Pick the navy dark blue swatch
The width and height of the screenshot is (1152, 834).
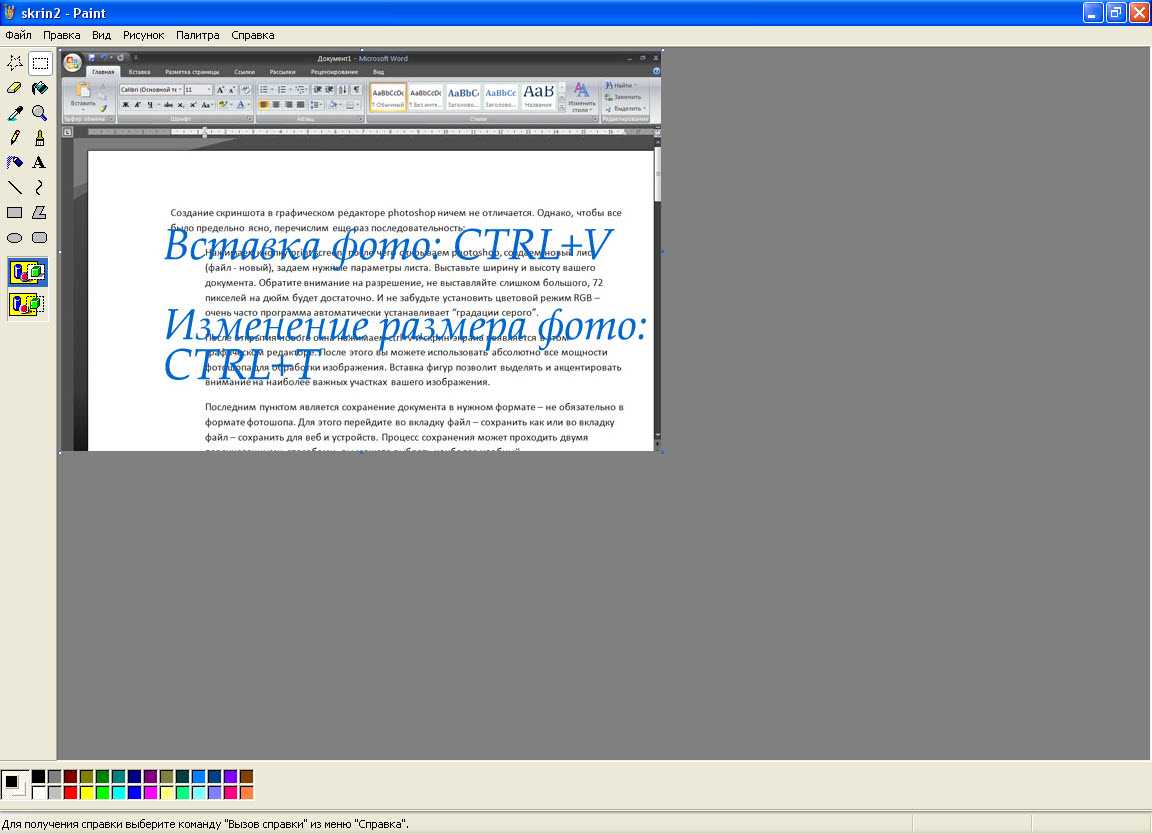point(134,777)
